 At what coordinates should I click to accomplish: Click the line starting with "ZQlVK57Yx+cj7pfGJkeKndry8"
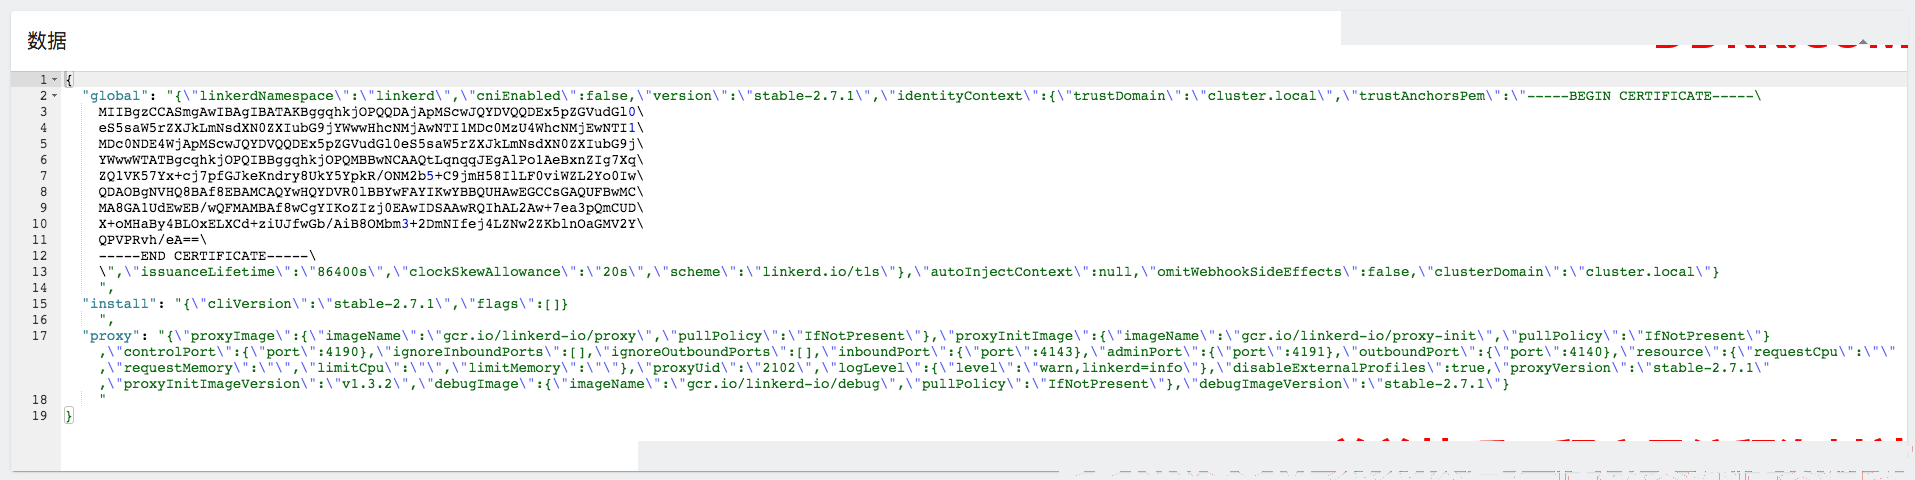(x=371, y=176)
